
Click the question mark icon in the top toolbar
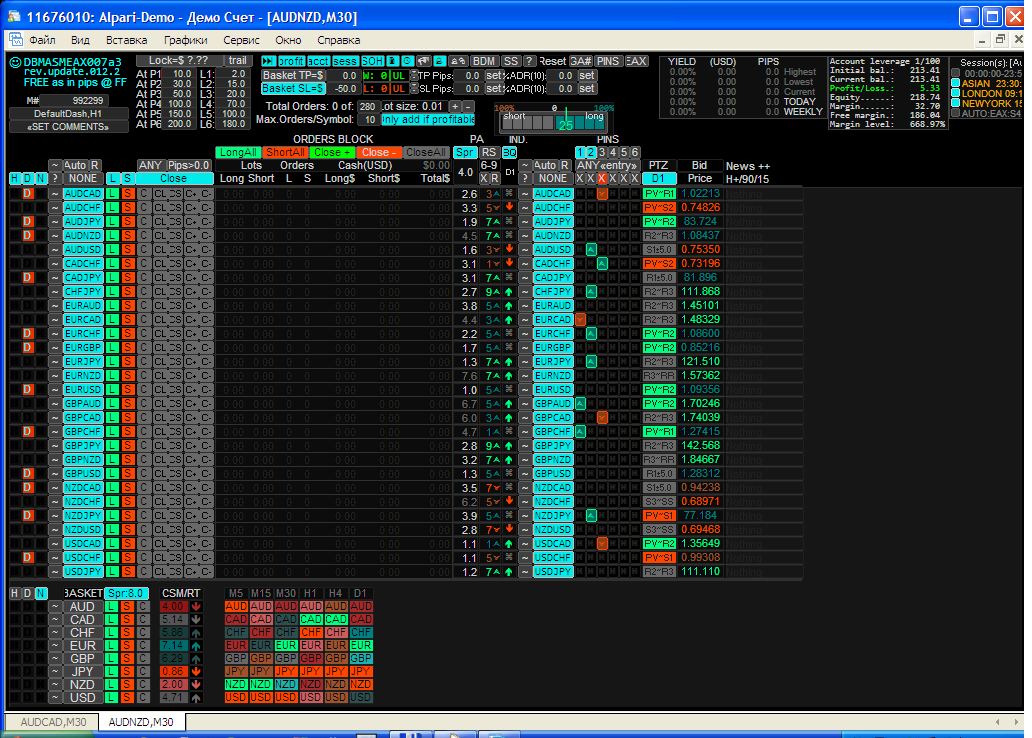click(529, 61)
